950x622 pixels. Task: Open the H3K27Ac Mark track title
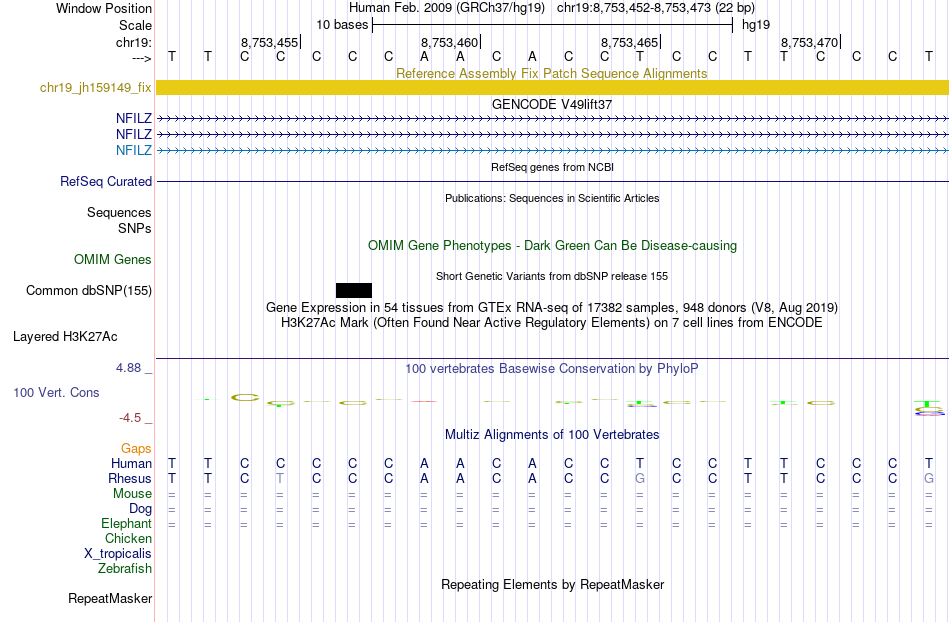click(552, 322)
